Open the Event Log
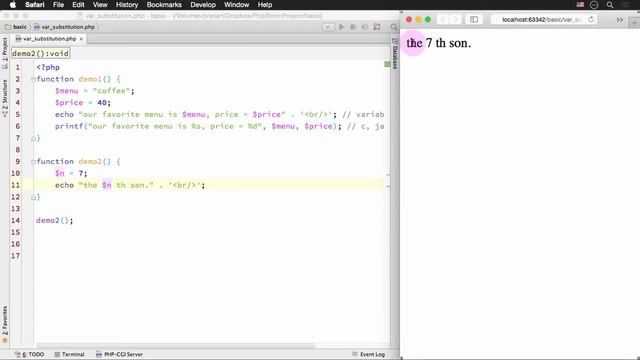The width and height of the screenshot is (640, 360). click(x=369, y=354)
